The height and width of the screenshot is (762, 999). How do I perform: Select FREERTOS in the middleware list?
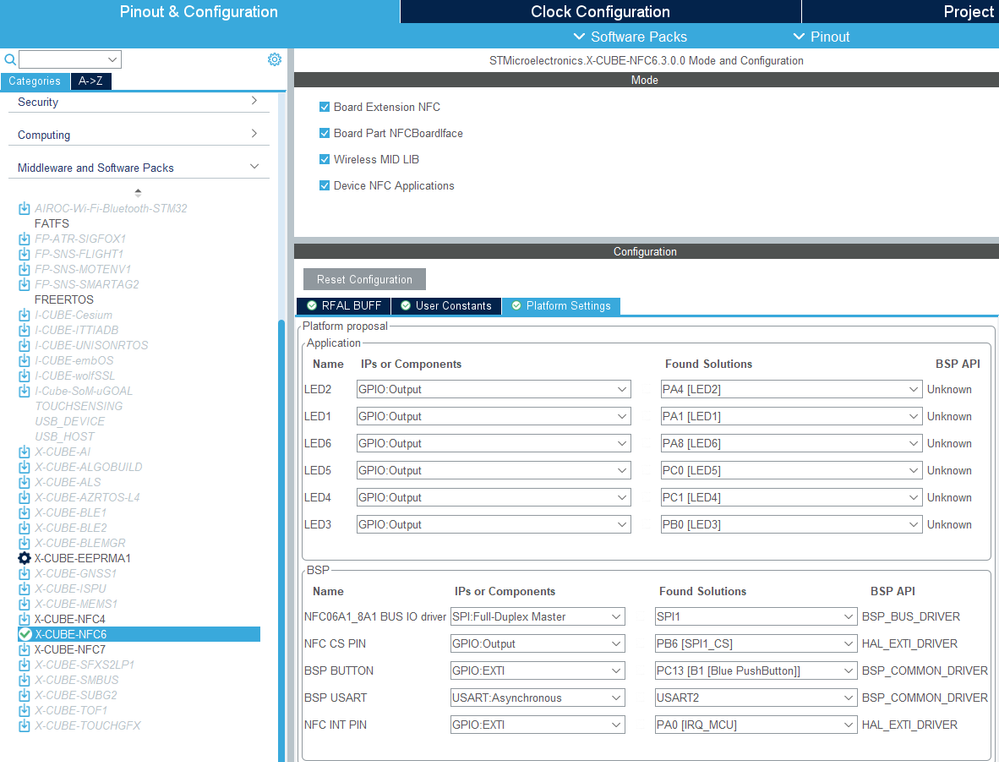[64, 299]
